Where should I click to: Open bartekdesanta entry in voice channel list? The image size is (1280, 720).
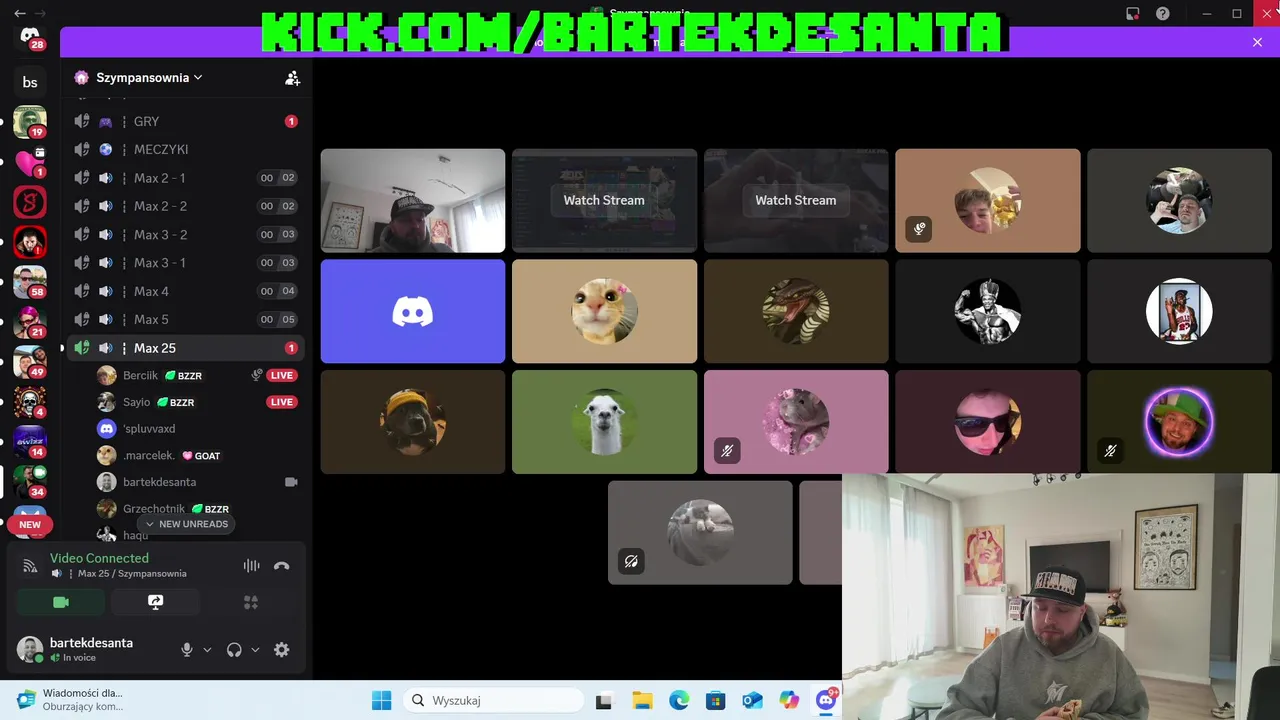click(197, 482)
